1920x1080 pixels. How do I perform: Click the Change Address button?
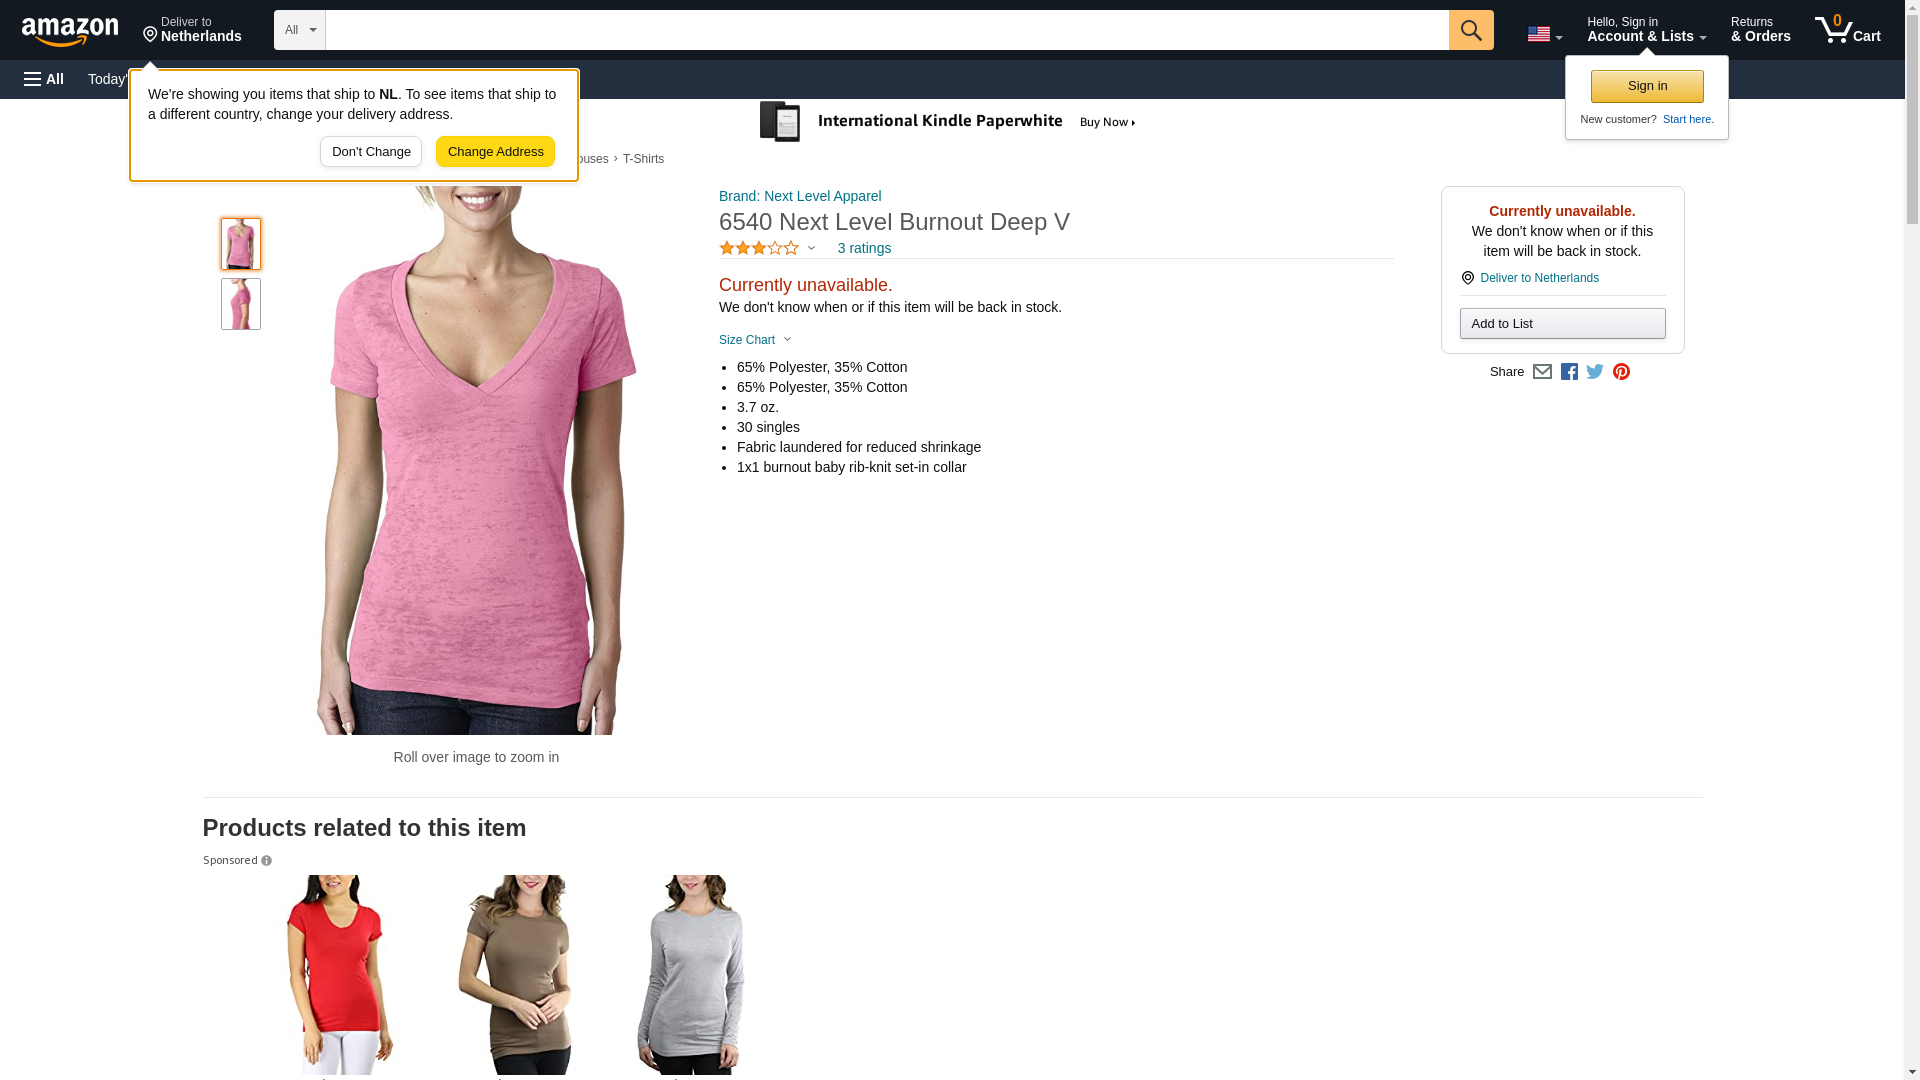click(495, 152)
